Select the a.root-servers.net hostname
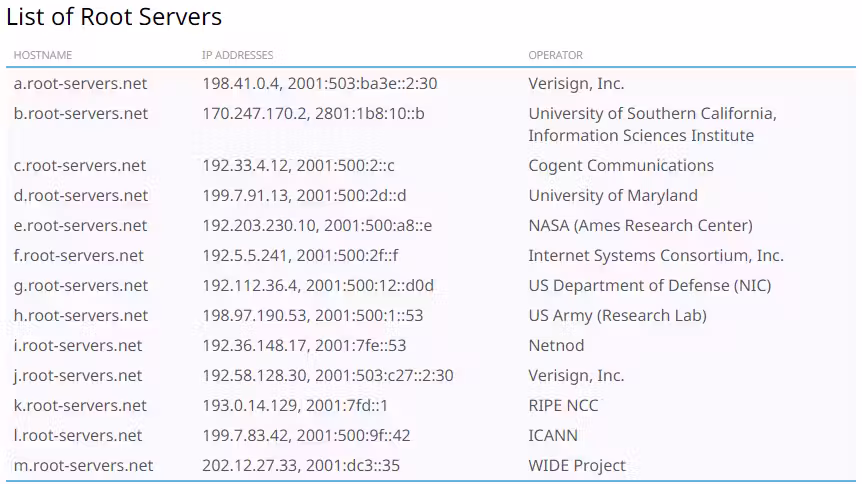Screen dimensions: 862x484 [x=80, y=84]
